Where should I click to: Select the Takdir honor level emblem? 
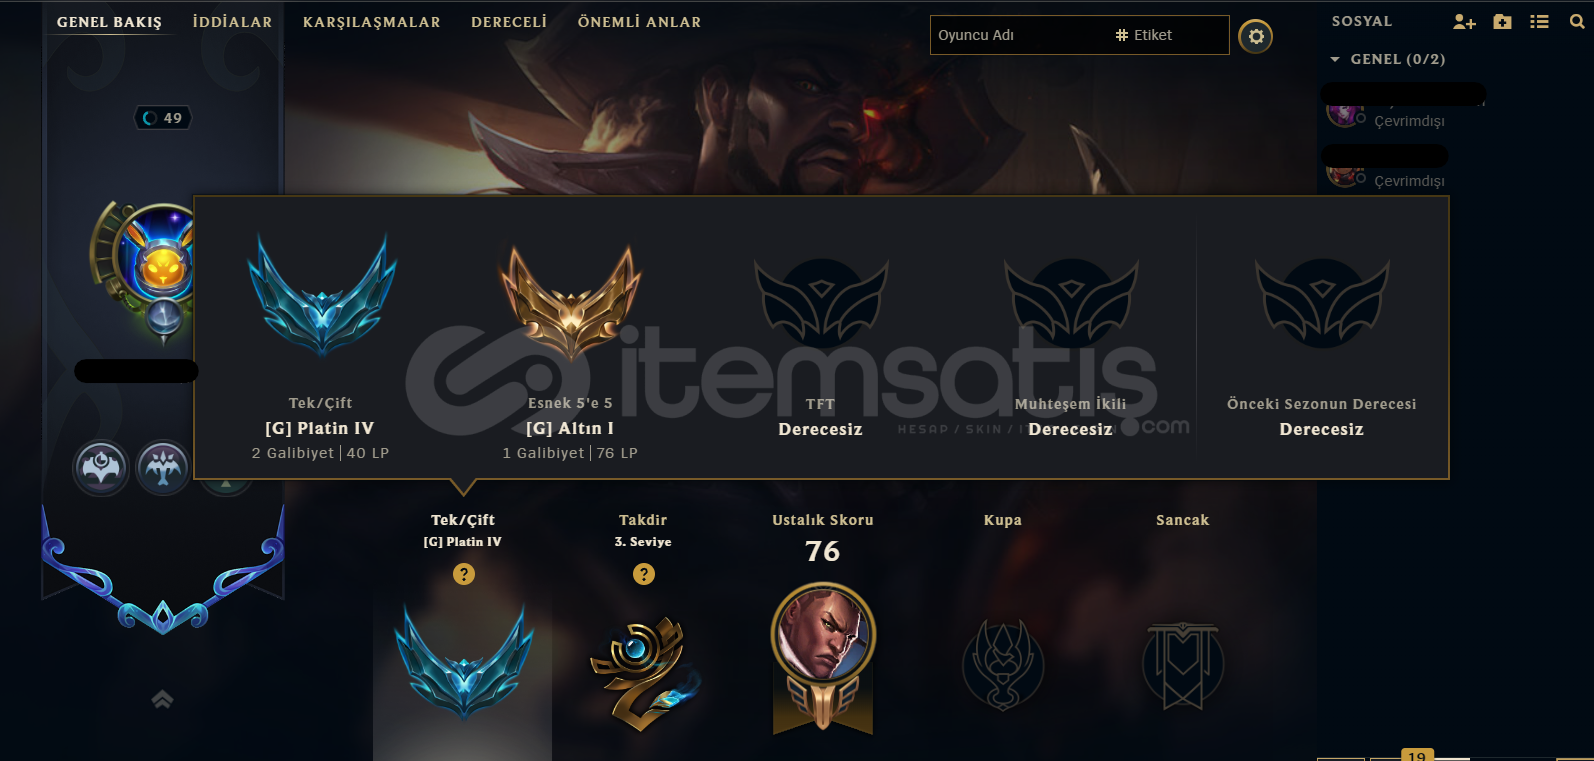(644, 672)
